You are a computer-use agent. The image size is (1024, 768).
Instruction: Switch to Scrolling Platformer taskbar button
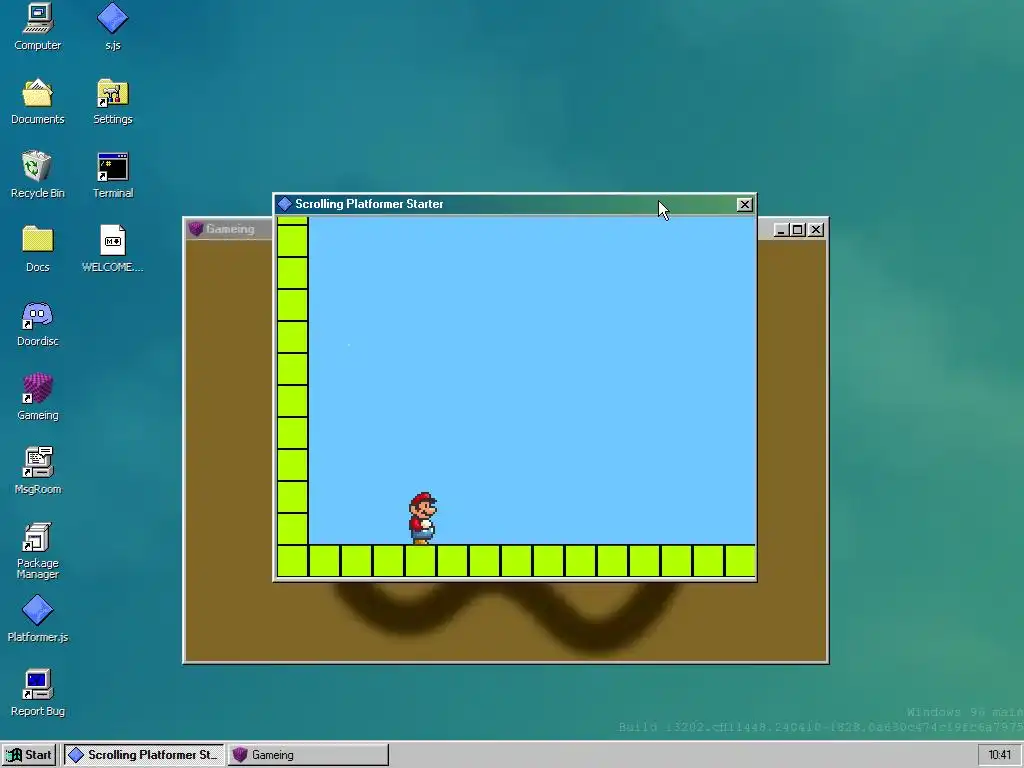(x=144, y=755)
